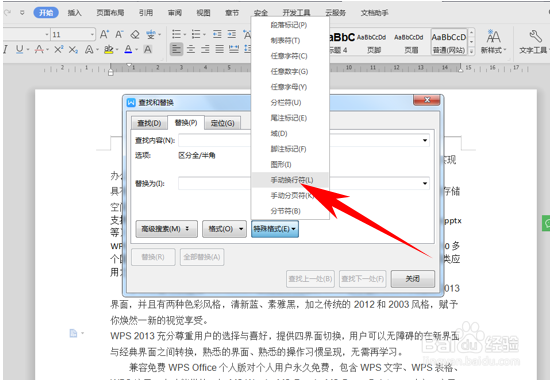This screenshot has height=380, width=550.
Task: Expand the 高级搜索(M) options
Action: (x=167, y=229)
